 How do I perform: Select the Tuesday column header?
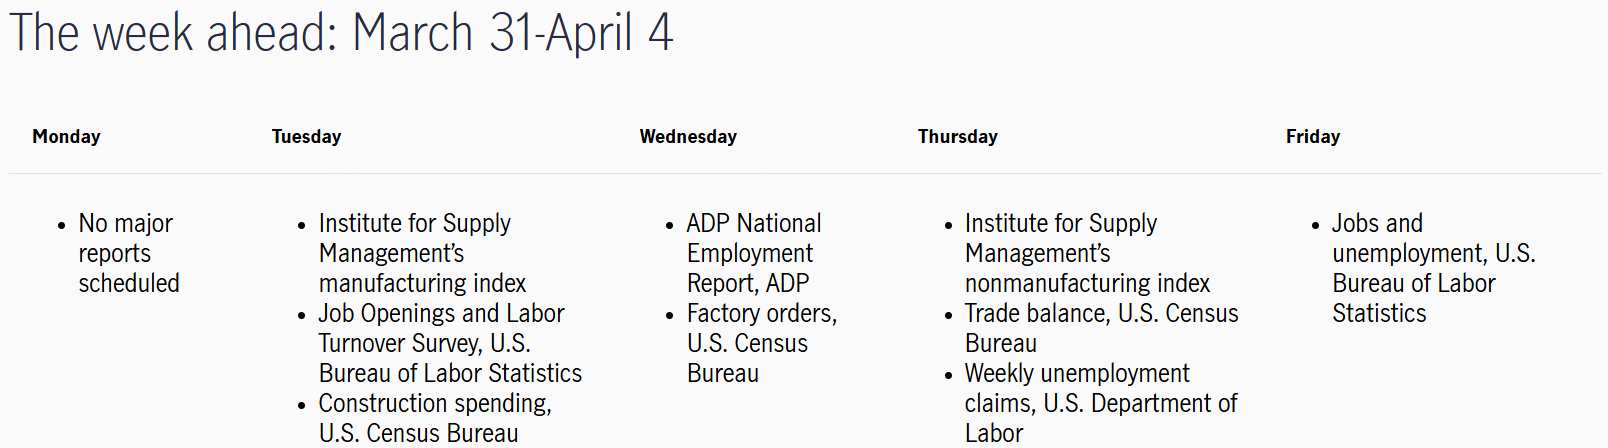pyautogui.click(x=306, y=137)
